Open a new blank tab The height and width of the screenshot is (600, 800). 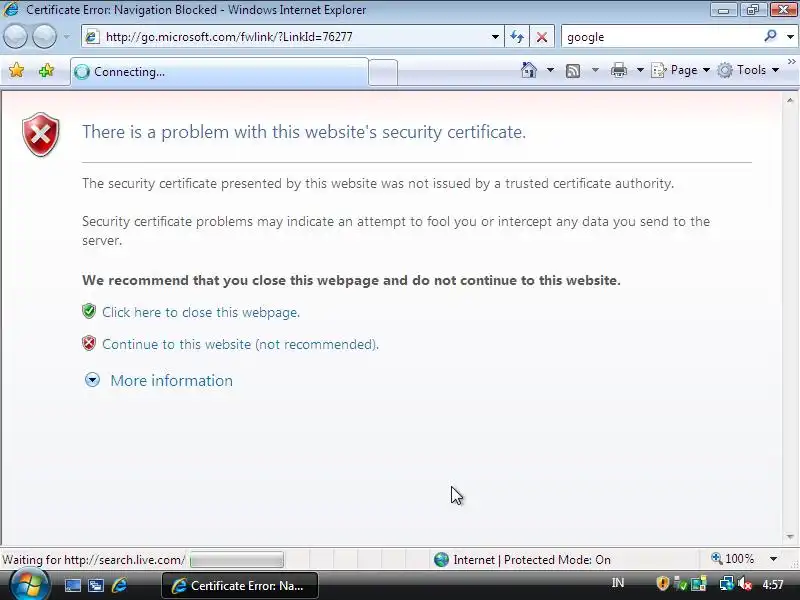[383, 72]
